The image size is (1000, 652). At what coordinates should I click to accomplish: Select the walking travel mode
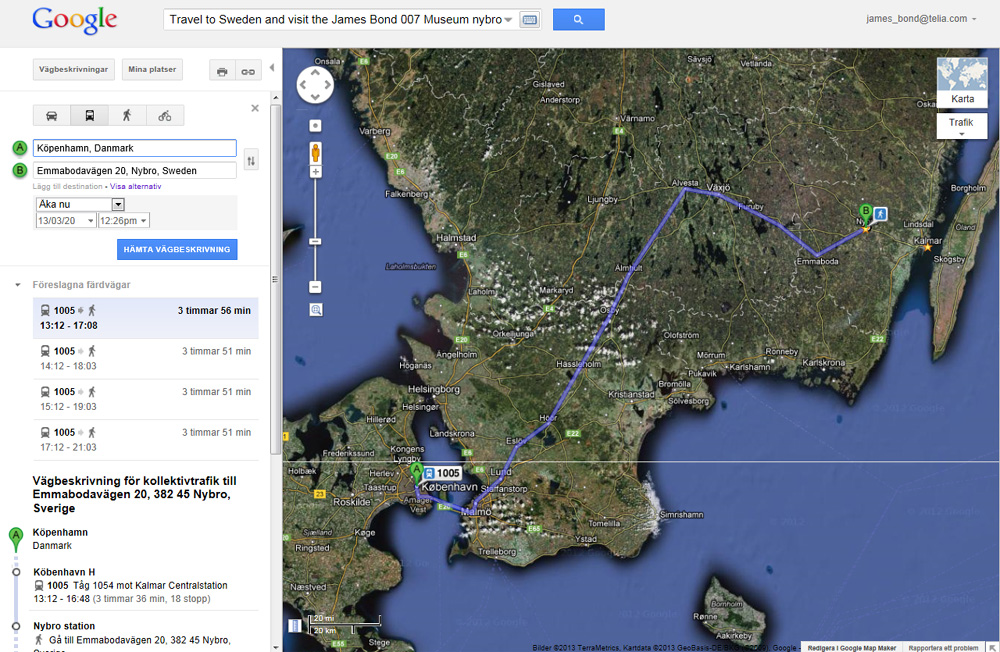[127, 115]
